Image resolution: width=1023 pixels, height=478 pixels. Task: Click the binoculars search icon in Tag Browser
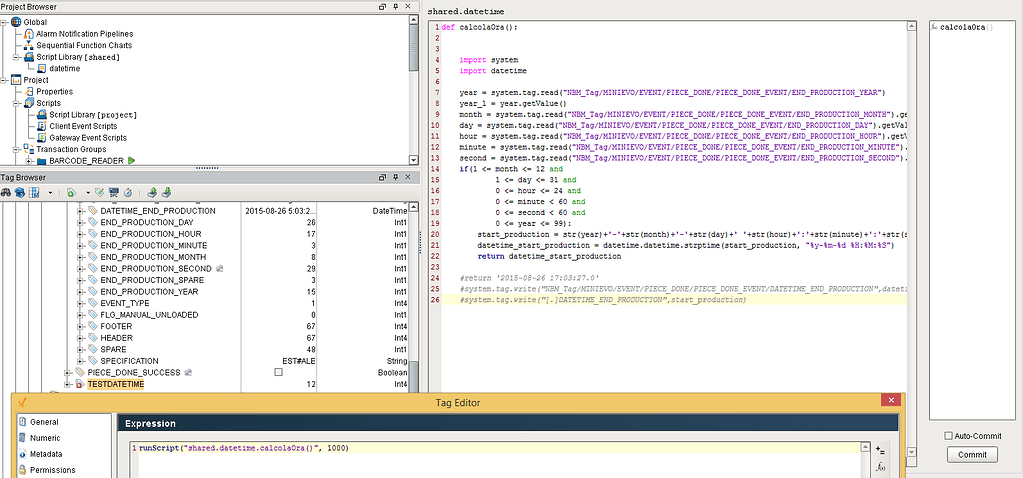pos(7,192)
